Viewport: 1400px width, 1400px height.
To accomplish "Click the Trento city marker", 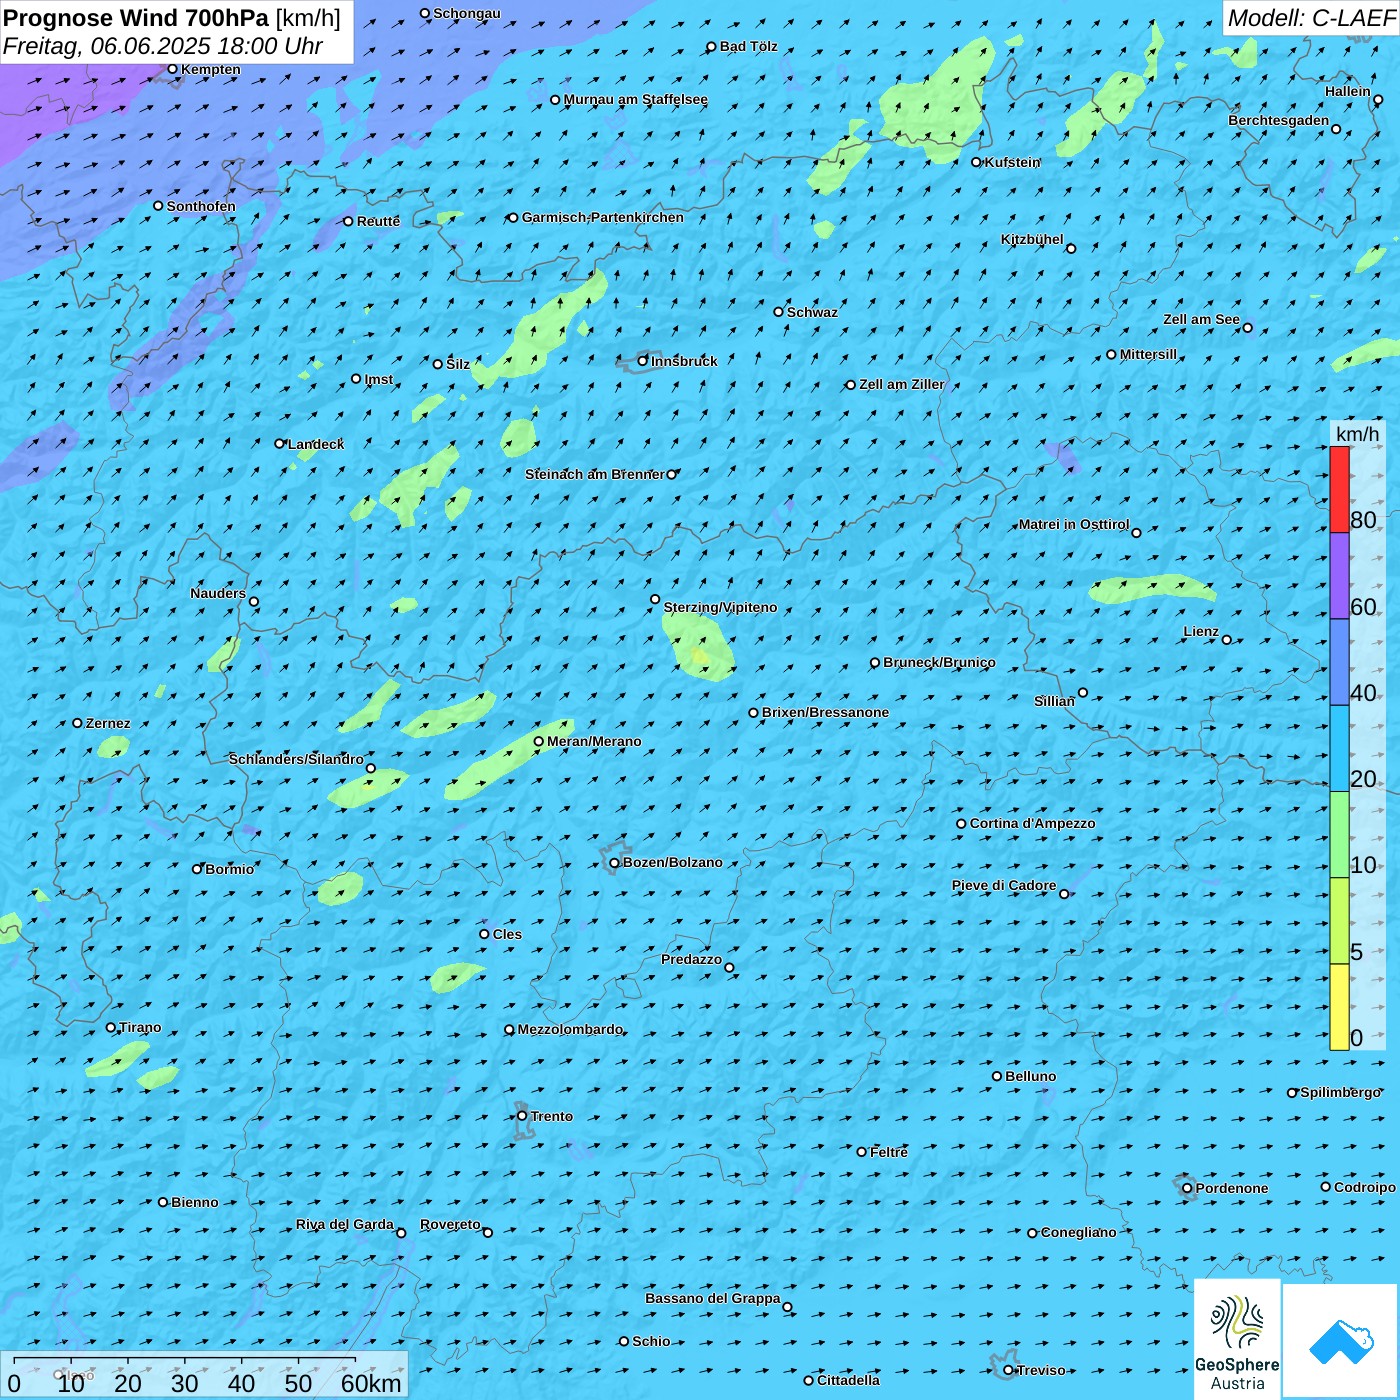I will tap(522, 1116).
